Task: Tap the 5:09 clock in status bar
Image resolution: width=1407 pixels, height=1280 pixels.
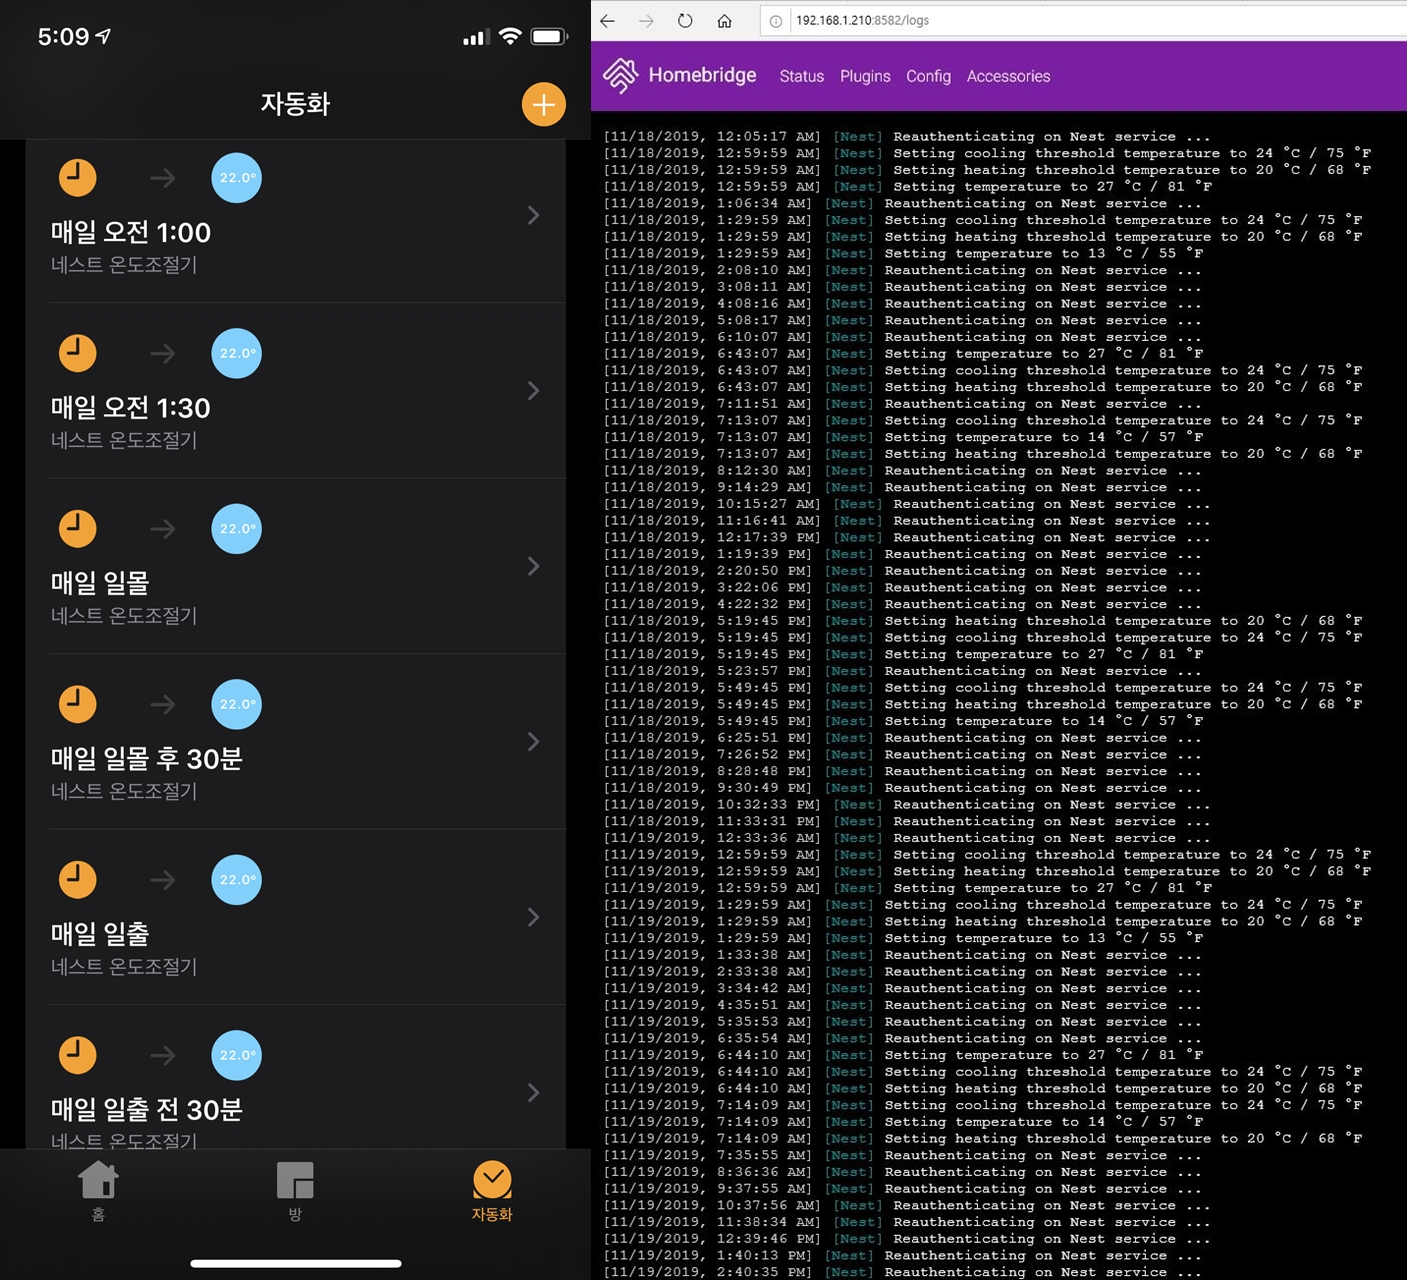Action: [x=64, y=37]
